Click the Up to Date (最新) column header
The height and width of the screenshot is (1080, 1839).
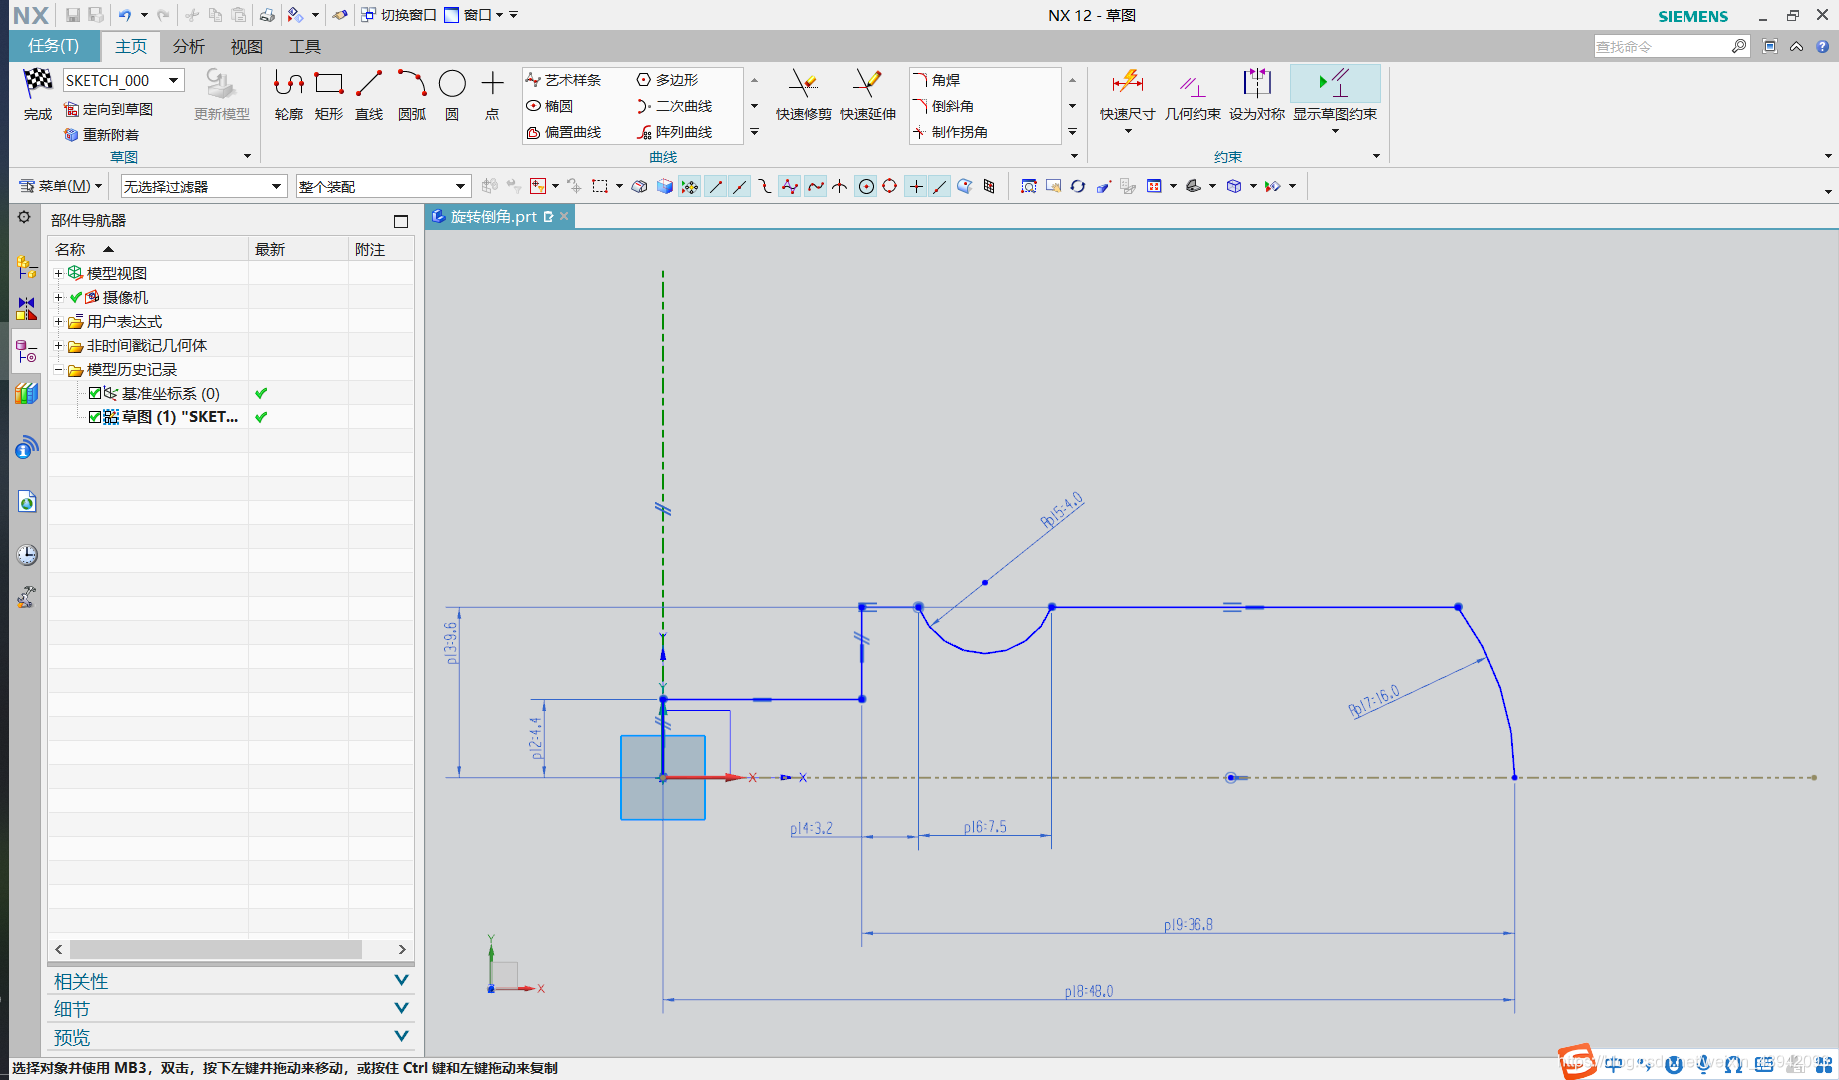(298, 249)
